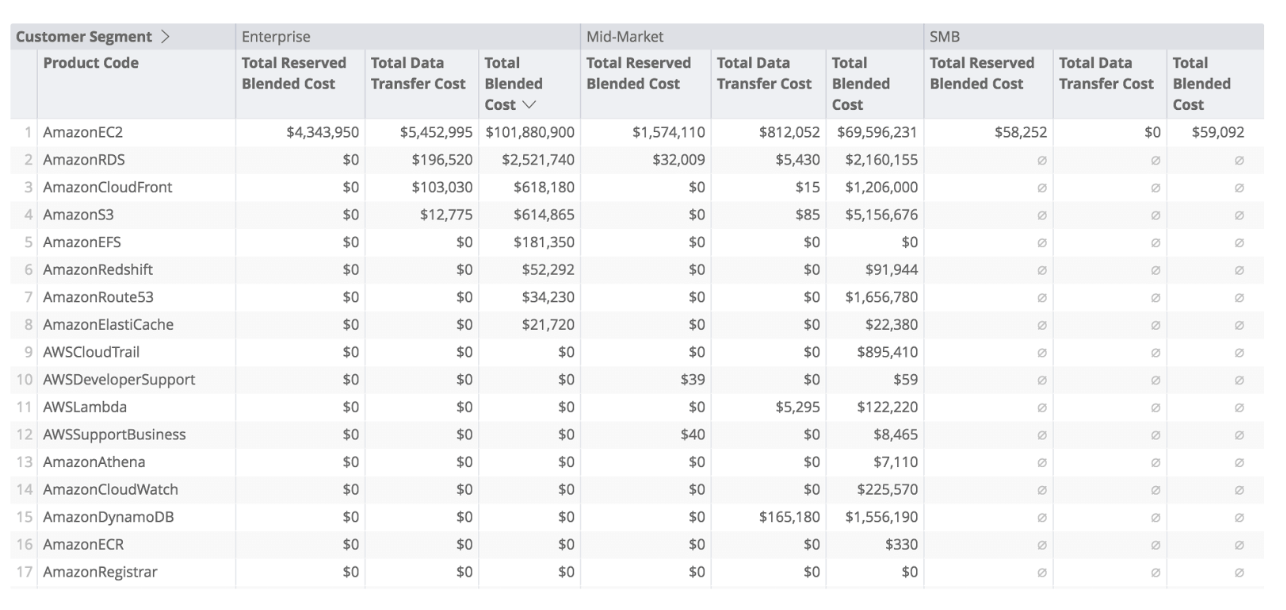This screenshot has width=1286, height=610.
Task: Sort by SMB Total Reserved Blended Cost
Action: tap(982, 73)
